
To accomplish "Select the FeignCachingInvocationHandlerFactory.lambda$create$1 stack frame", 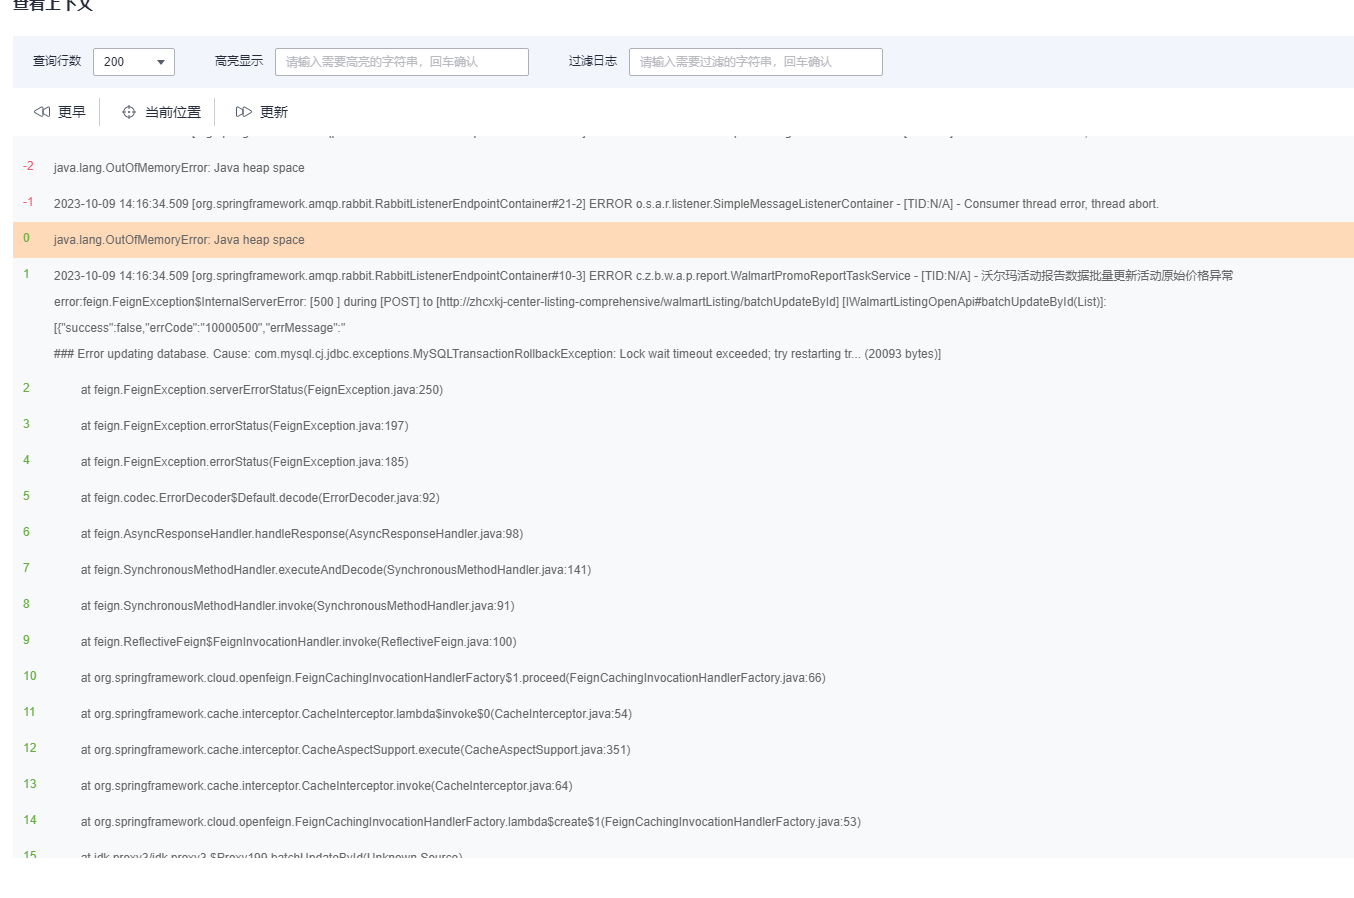I will (x=471, y=822).
